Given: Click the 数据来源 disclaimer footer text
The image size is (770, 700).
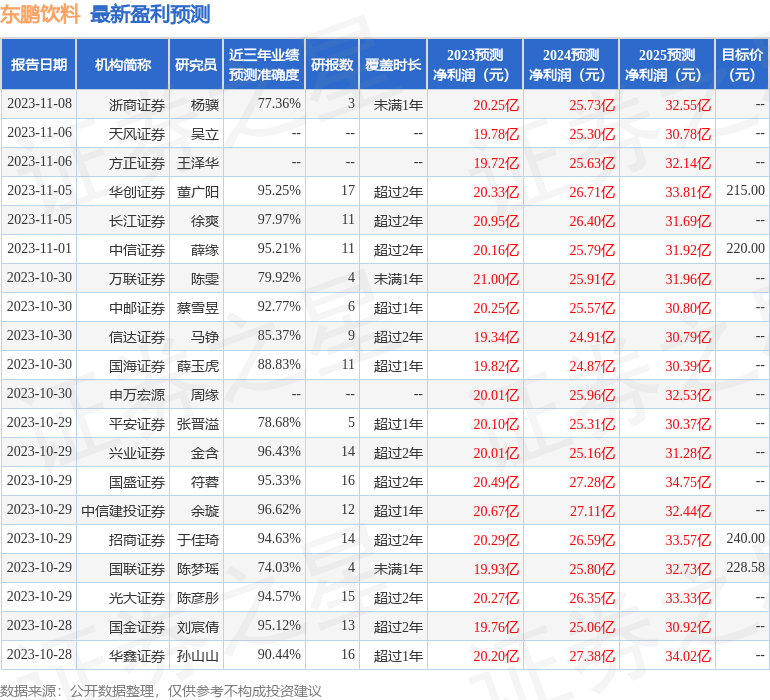Looking at the screenshot, I should (161, 691).
